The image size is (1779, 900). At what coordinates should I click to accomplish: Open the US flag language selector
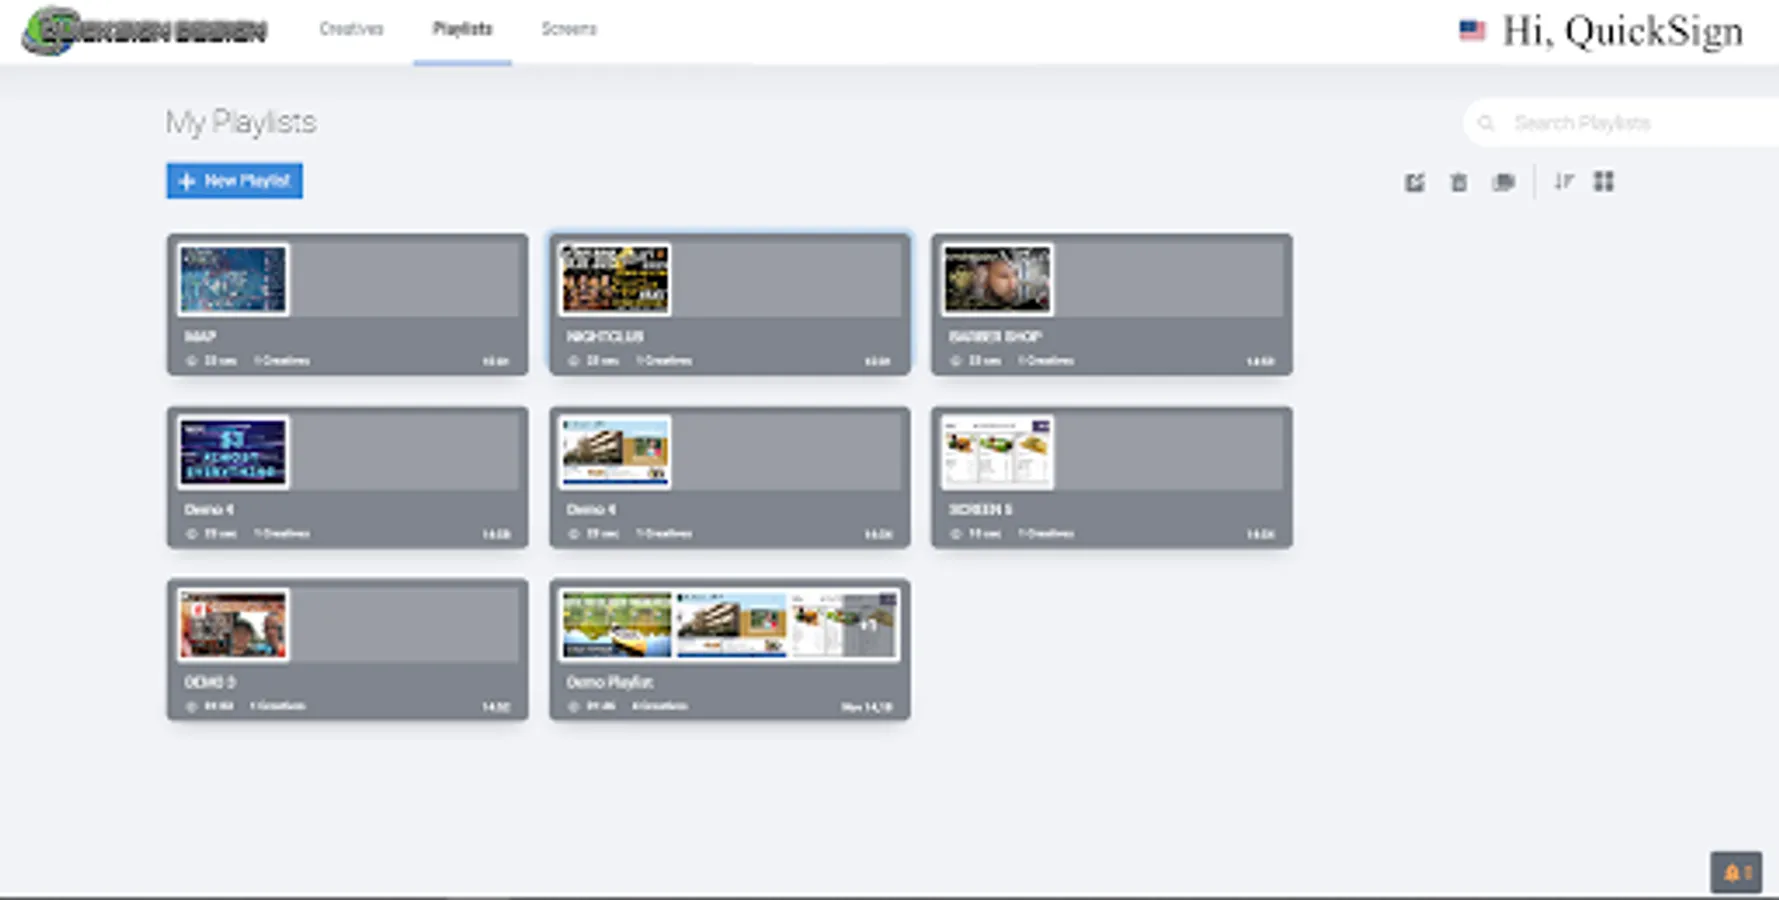pos(1472,30)
